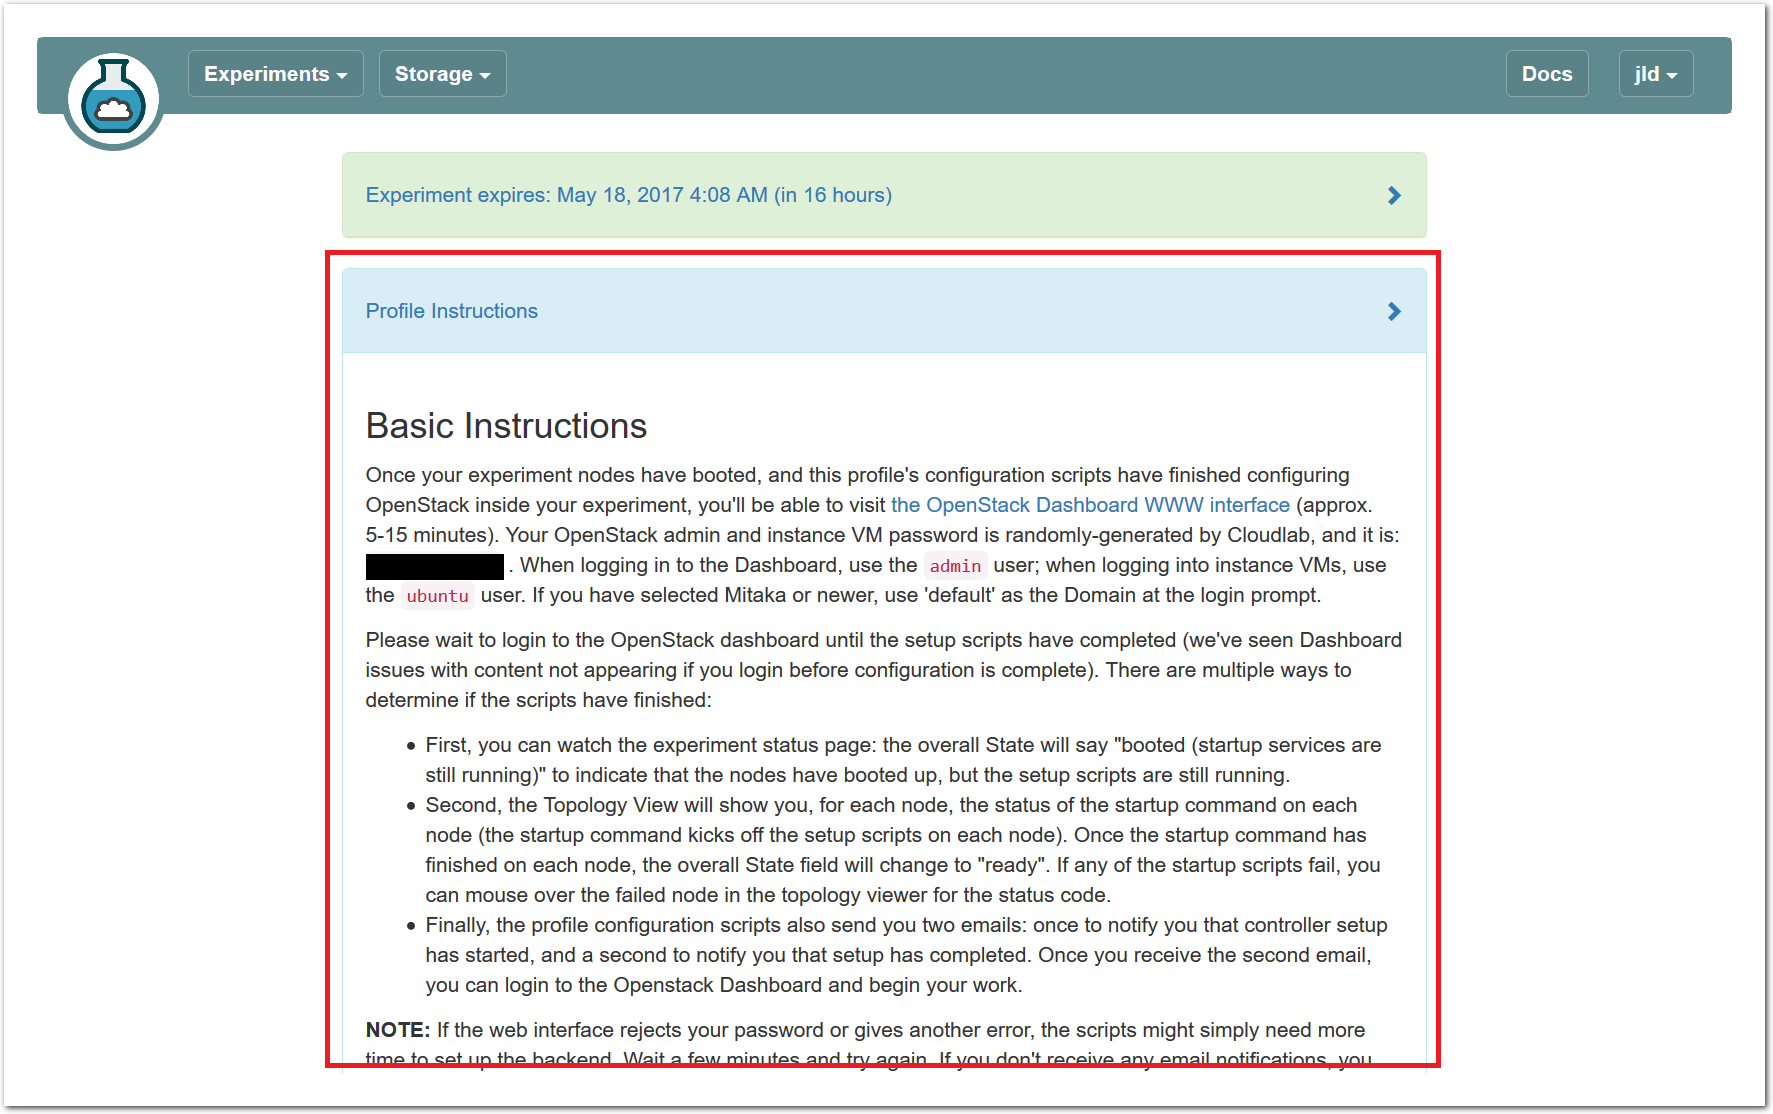Click the ubuntu code label
Screen dimensions: 1773x1114
[437, 596]
